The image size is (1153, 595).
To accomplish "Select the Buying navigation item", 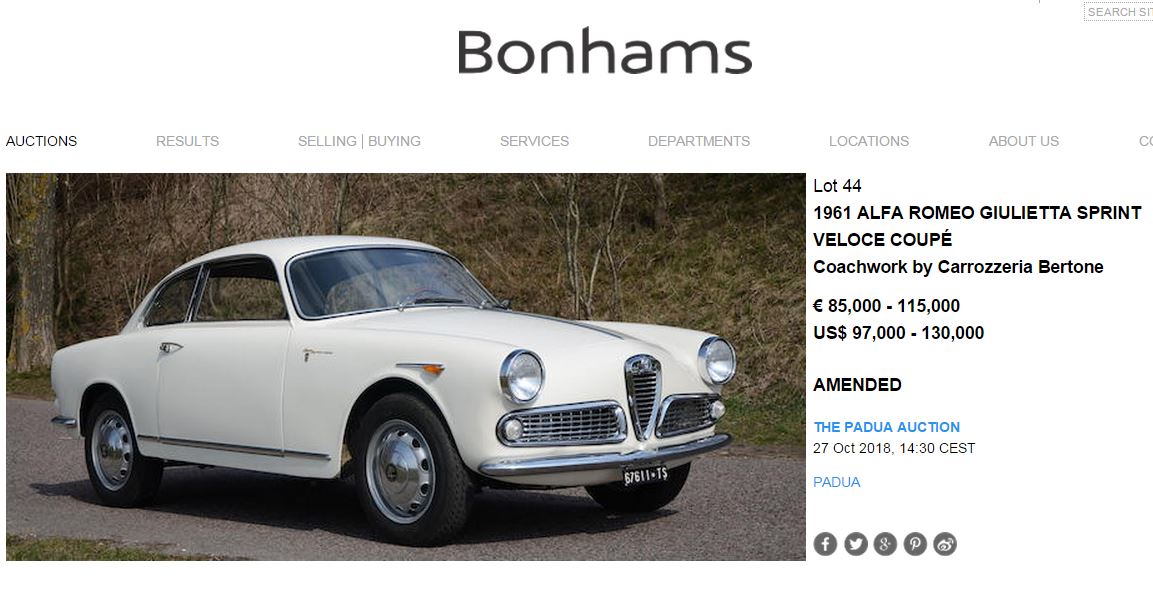I will 394,141.
